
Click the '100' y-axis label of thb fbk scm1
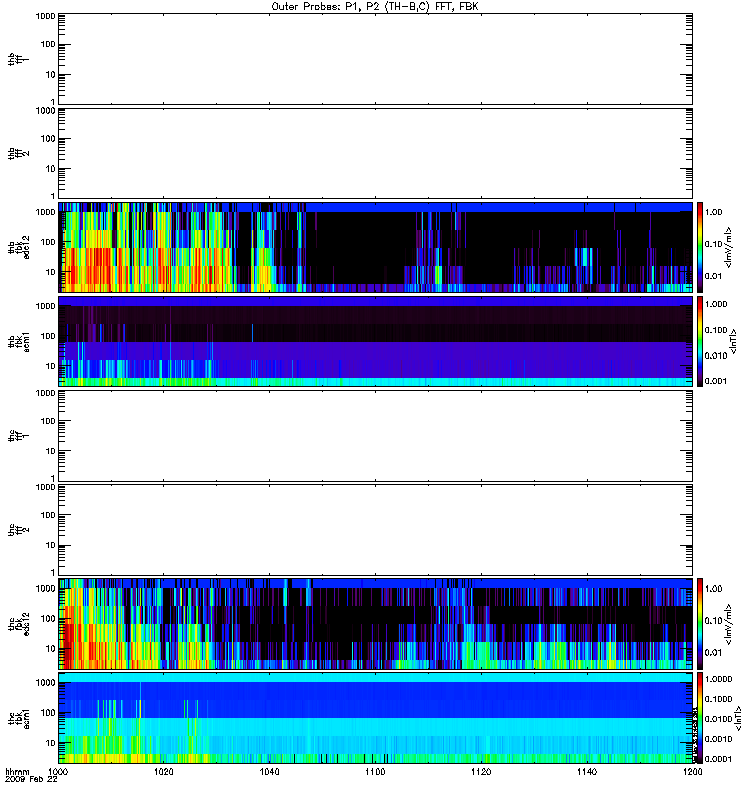48,336
